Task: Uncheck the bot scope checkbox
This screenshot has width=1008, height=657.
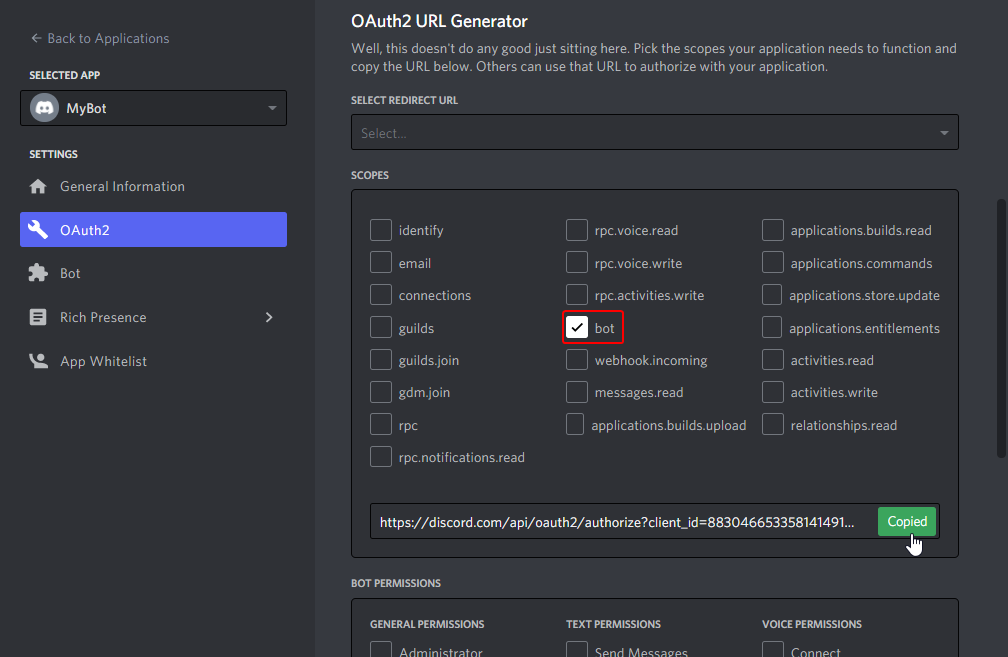Action: (577, 327)
